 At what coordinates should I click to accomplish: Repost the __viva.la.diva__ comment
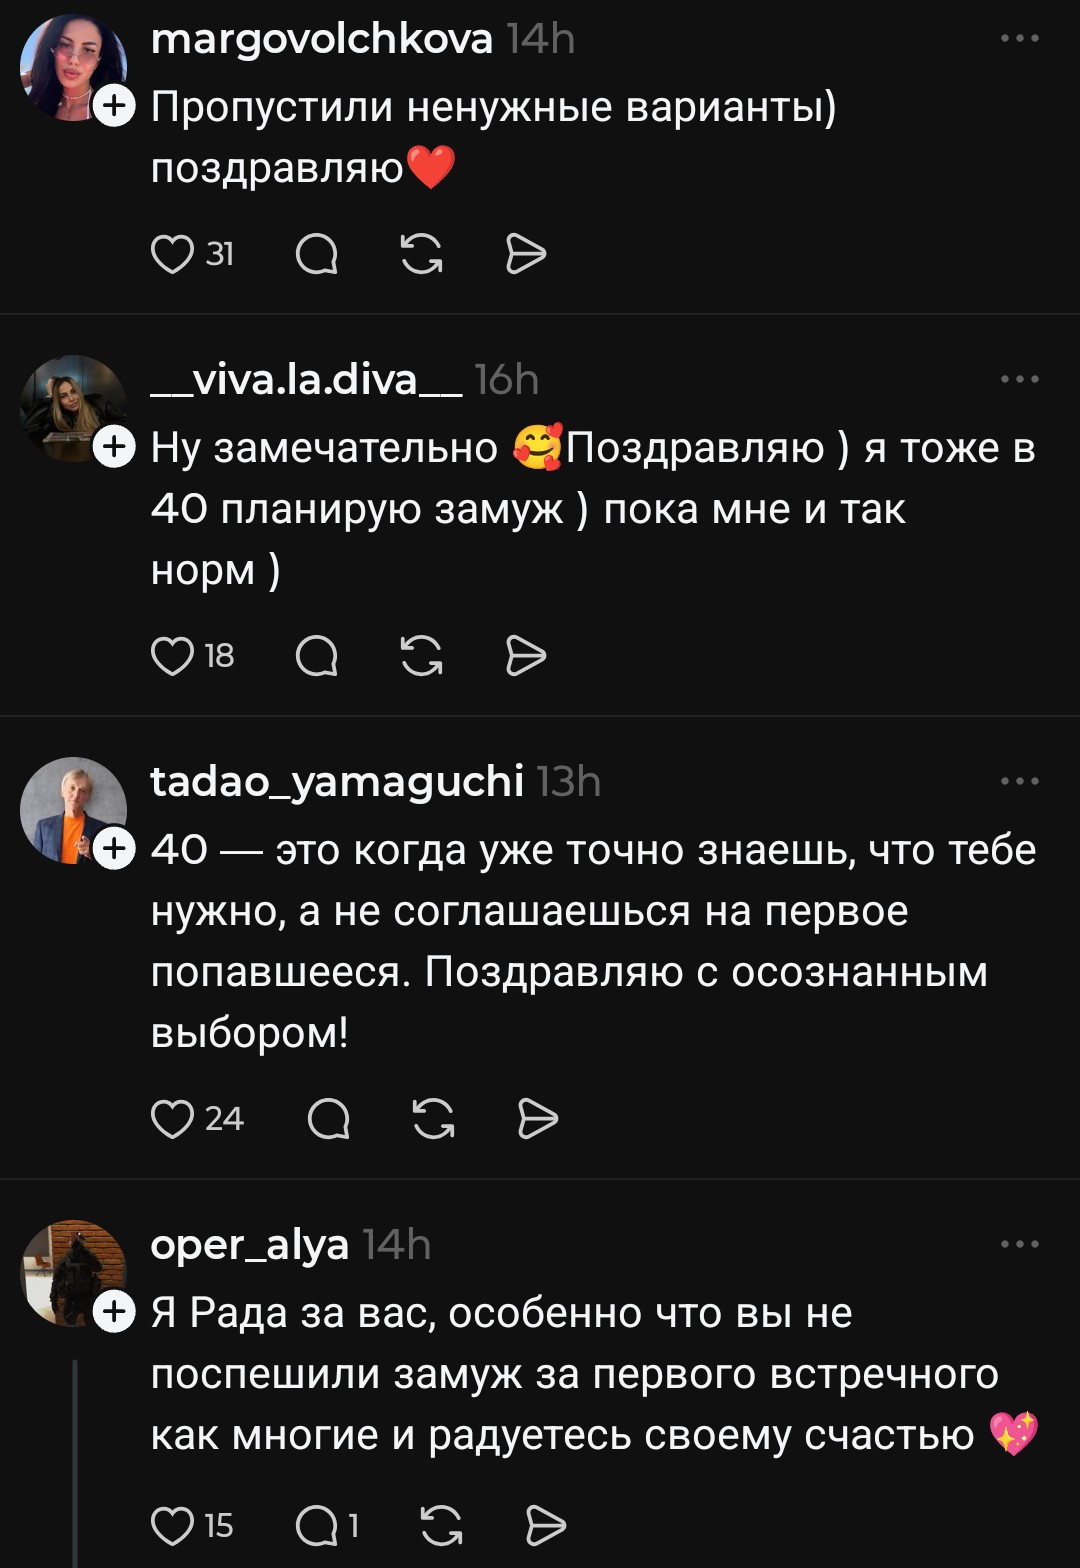(x=421, y=656)
